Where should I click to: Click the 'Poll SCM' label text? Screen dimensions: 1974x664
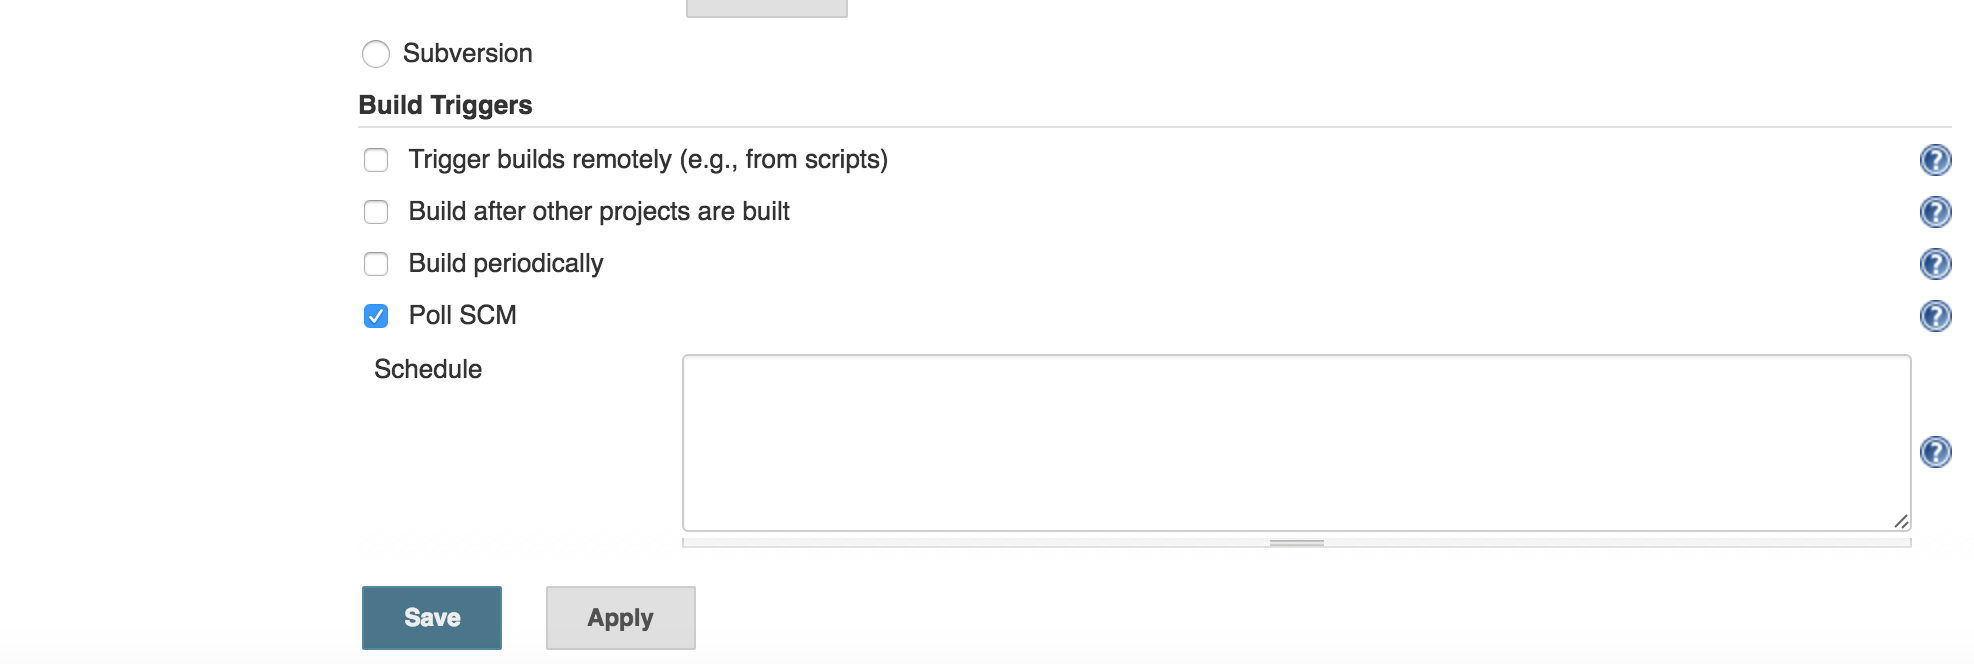coord(463,315)
